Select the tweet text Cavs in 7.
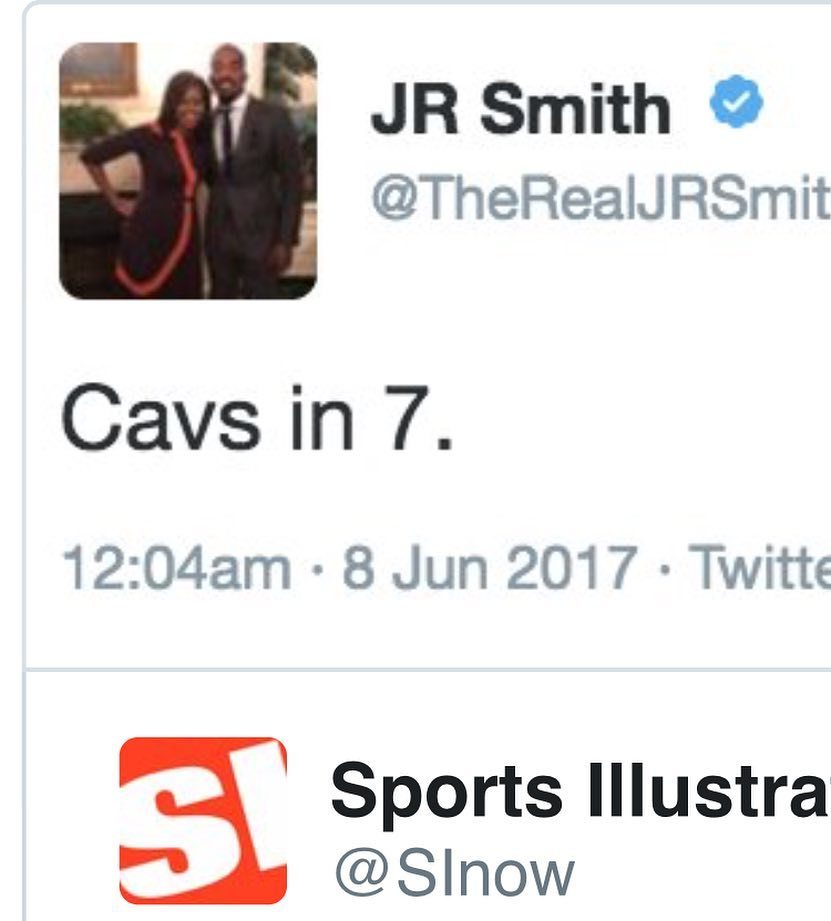Screen dimensions: 831x921 (x=257, y=418)
